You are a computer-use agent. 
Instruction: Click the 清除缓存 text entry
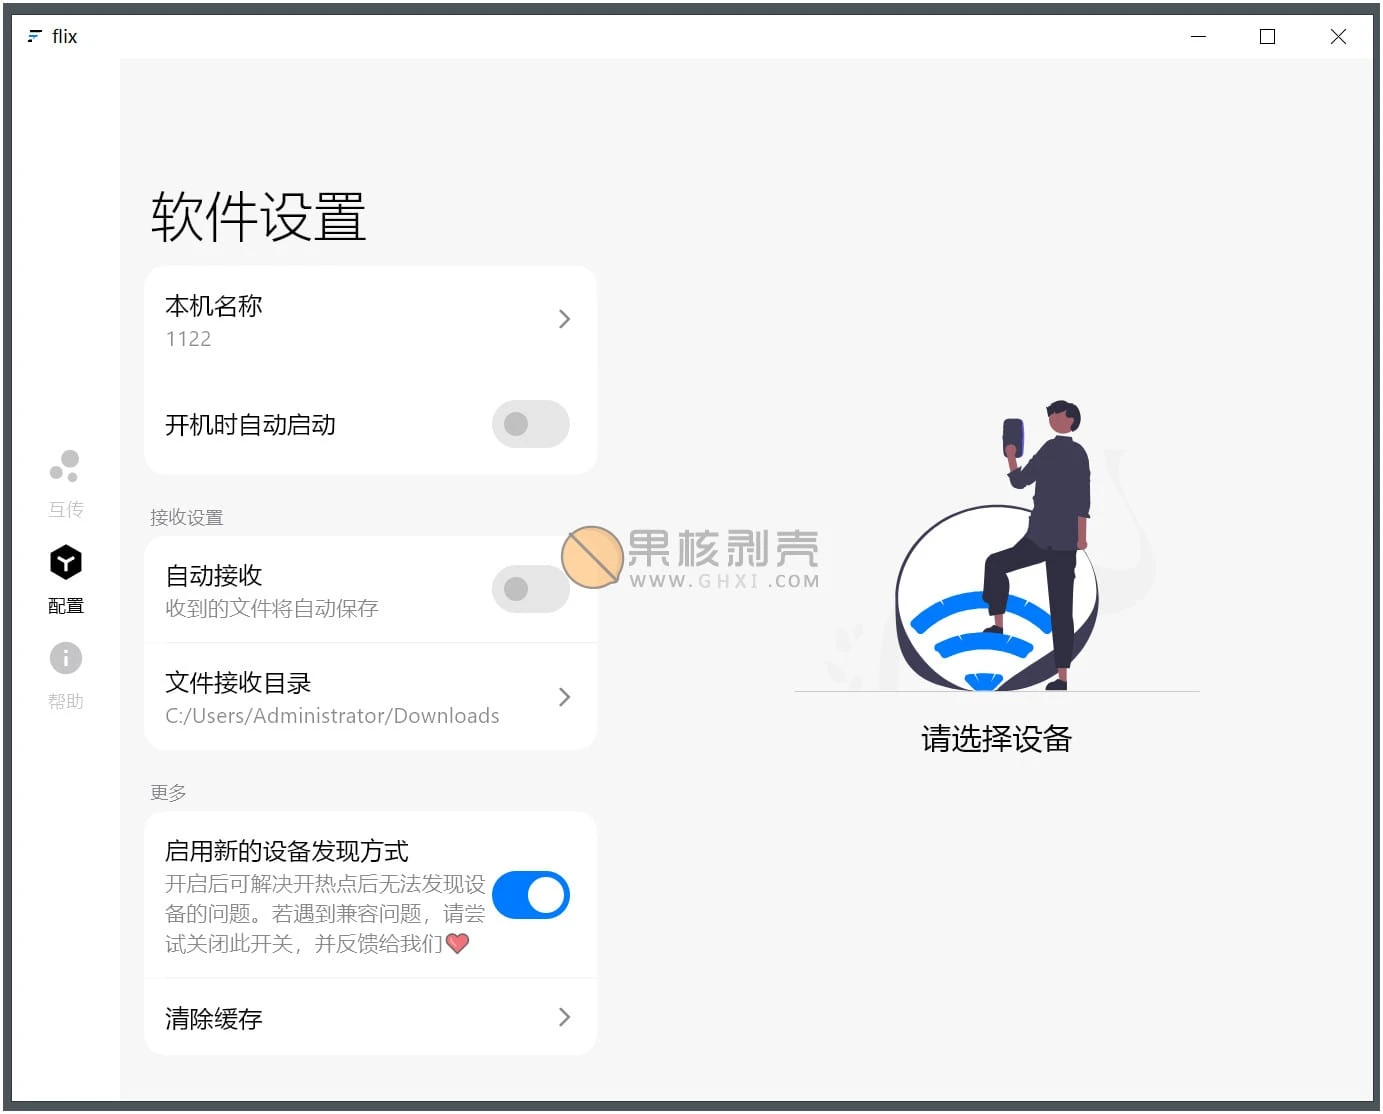tap(214, 1018)
